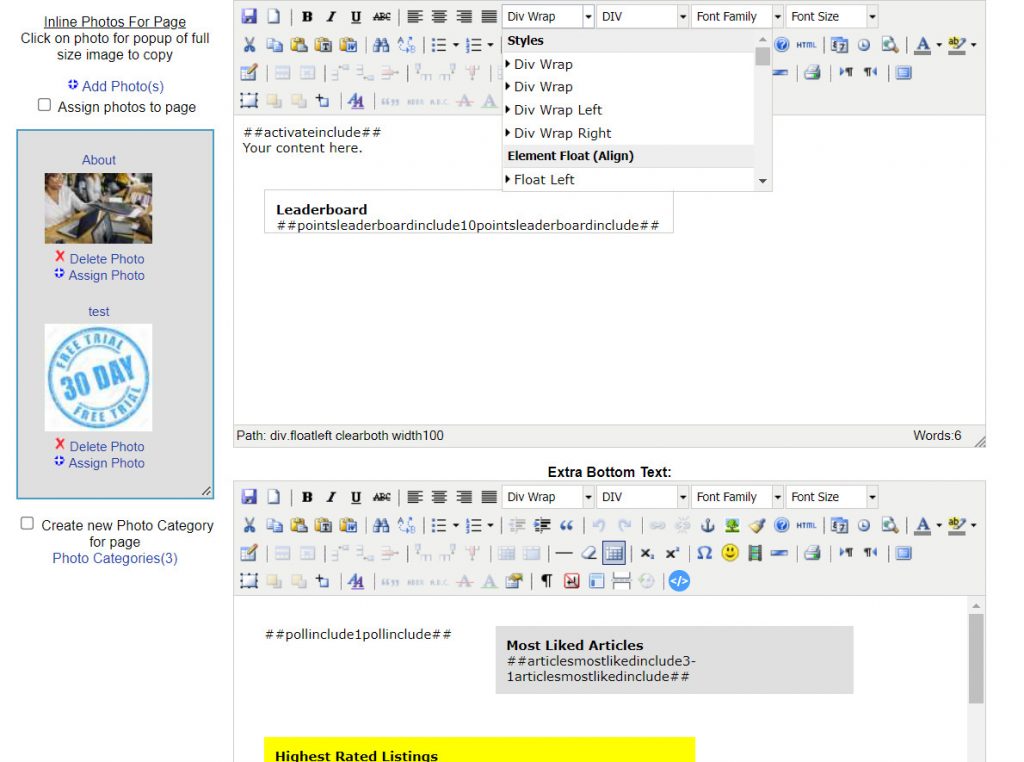1024x762 pixels.
Task: Click Insert Anchor icon in bottom editor
Action: point(707,525)
